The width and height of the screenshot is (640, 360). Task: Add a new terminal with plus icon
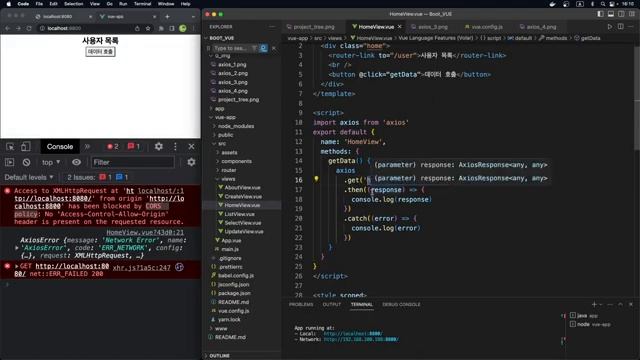pos(594,304)
